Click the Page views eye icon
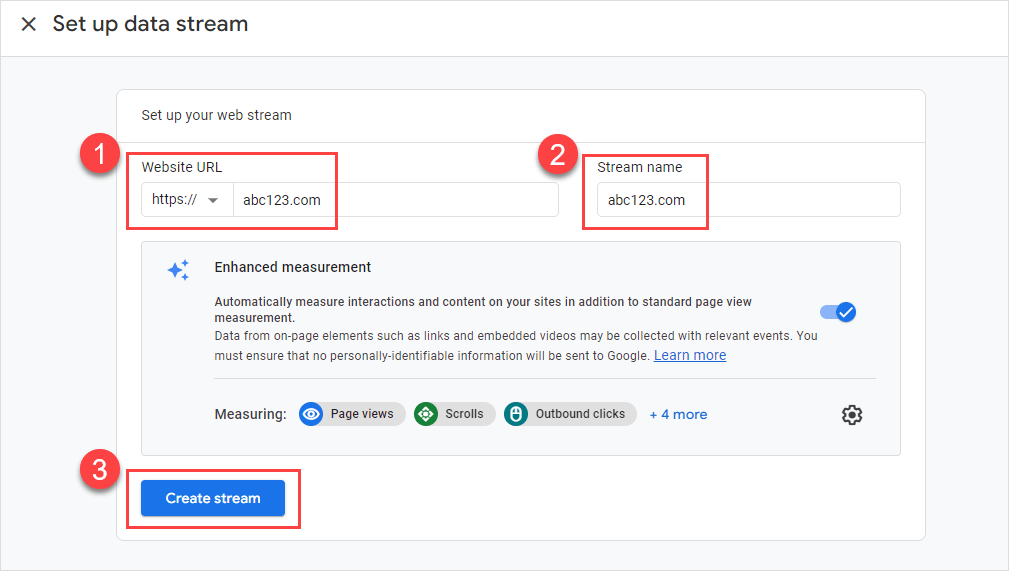Viewport: 1009px width, 571px height. pyautogui.click(x=312, y=414)
